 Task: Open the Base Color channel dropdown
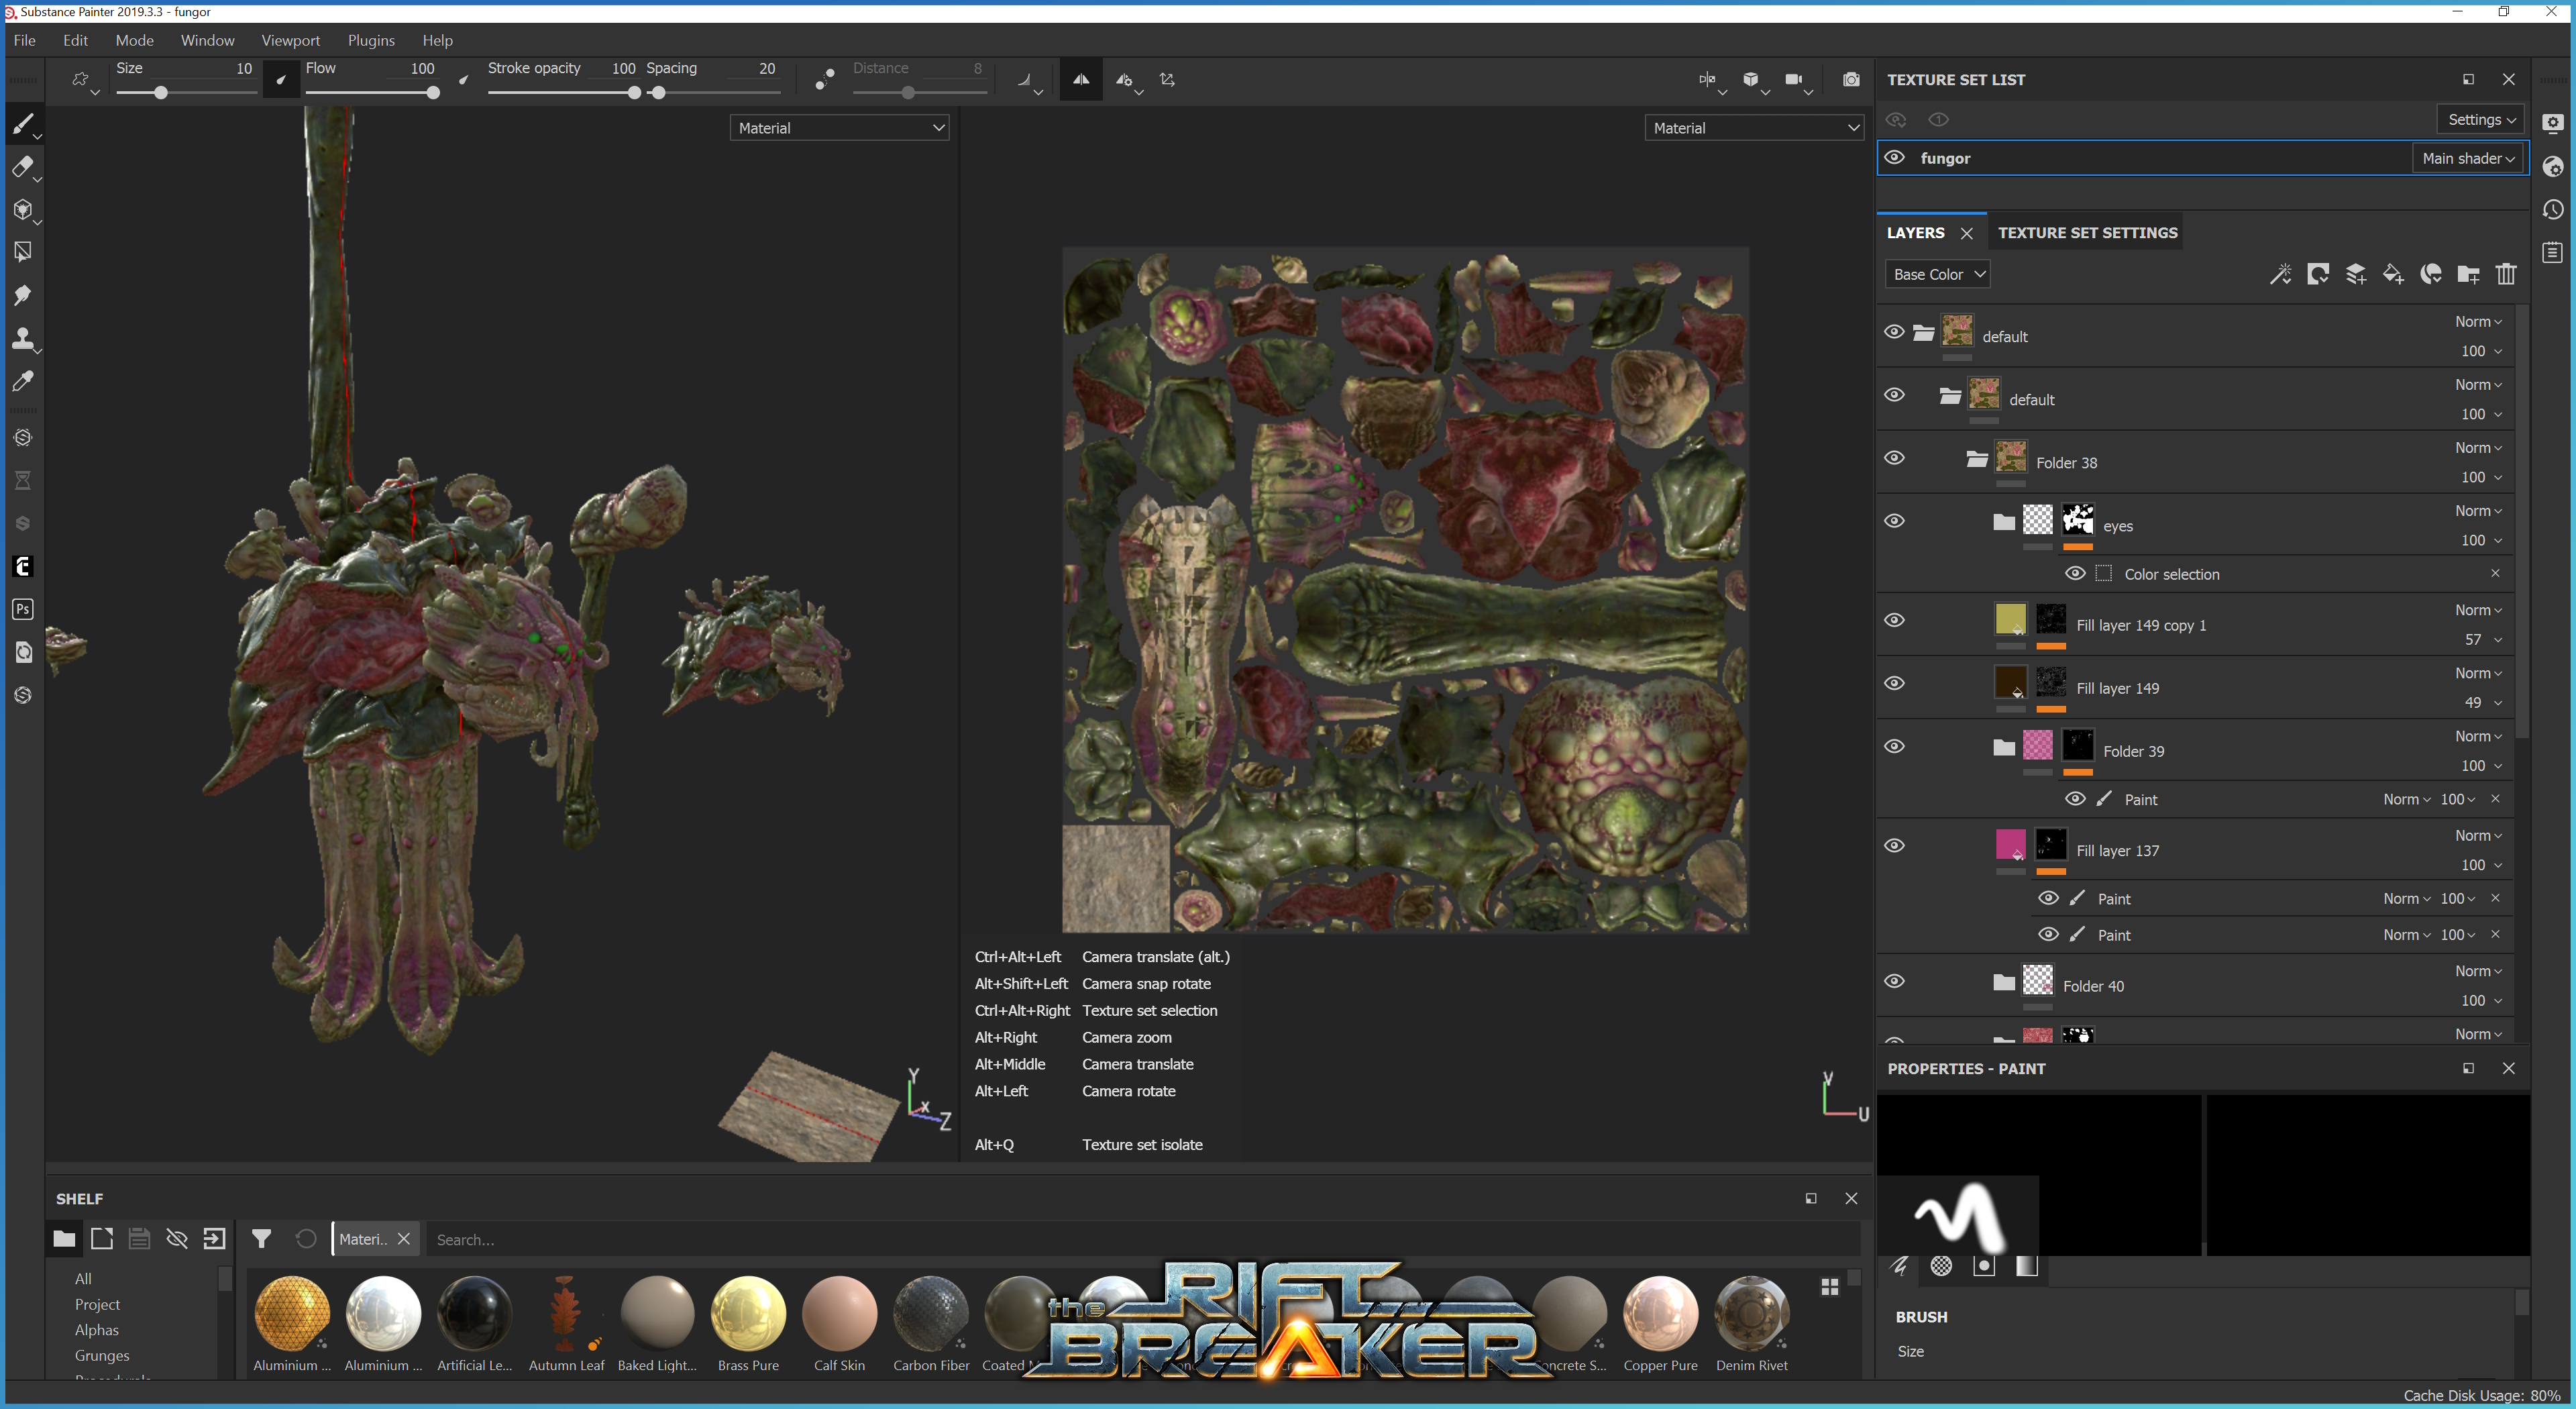coord(1937,274)
